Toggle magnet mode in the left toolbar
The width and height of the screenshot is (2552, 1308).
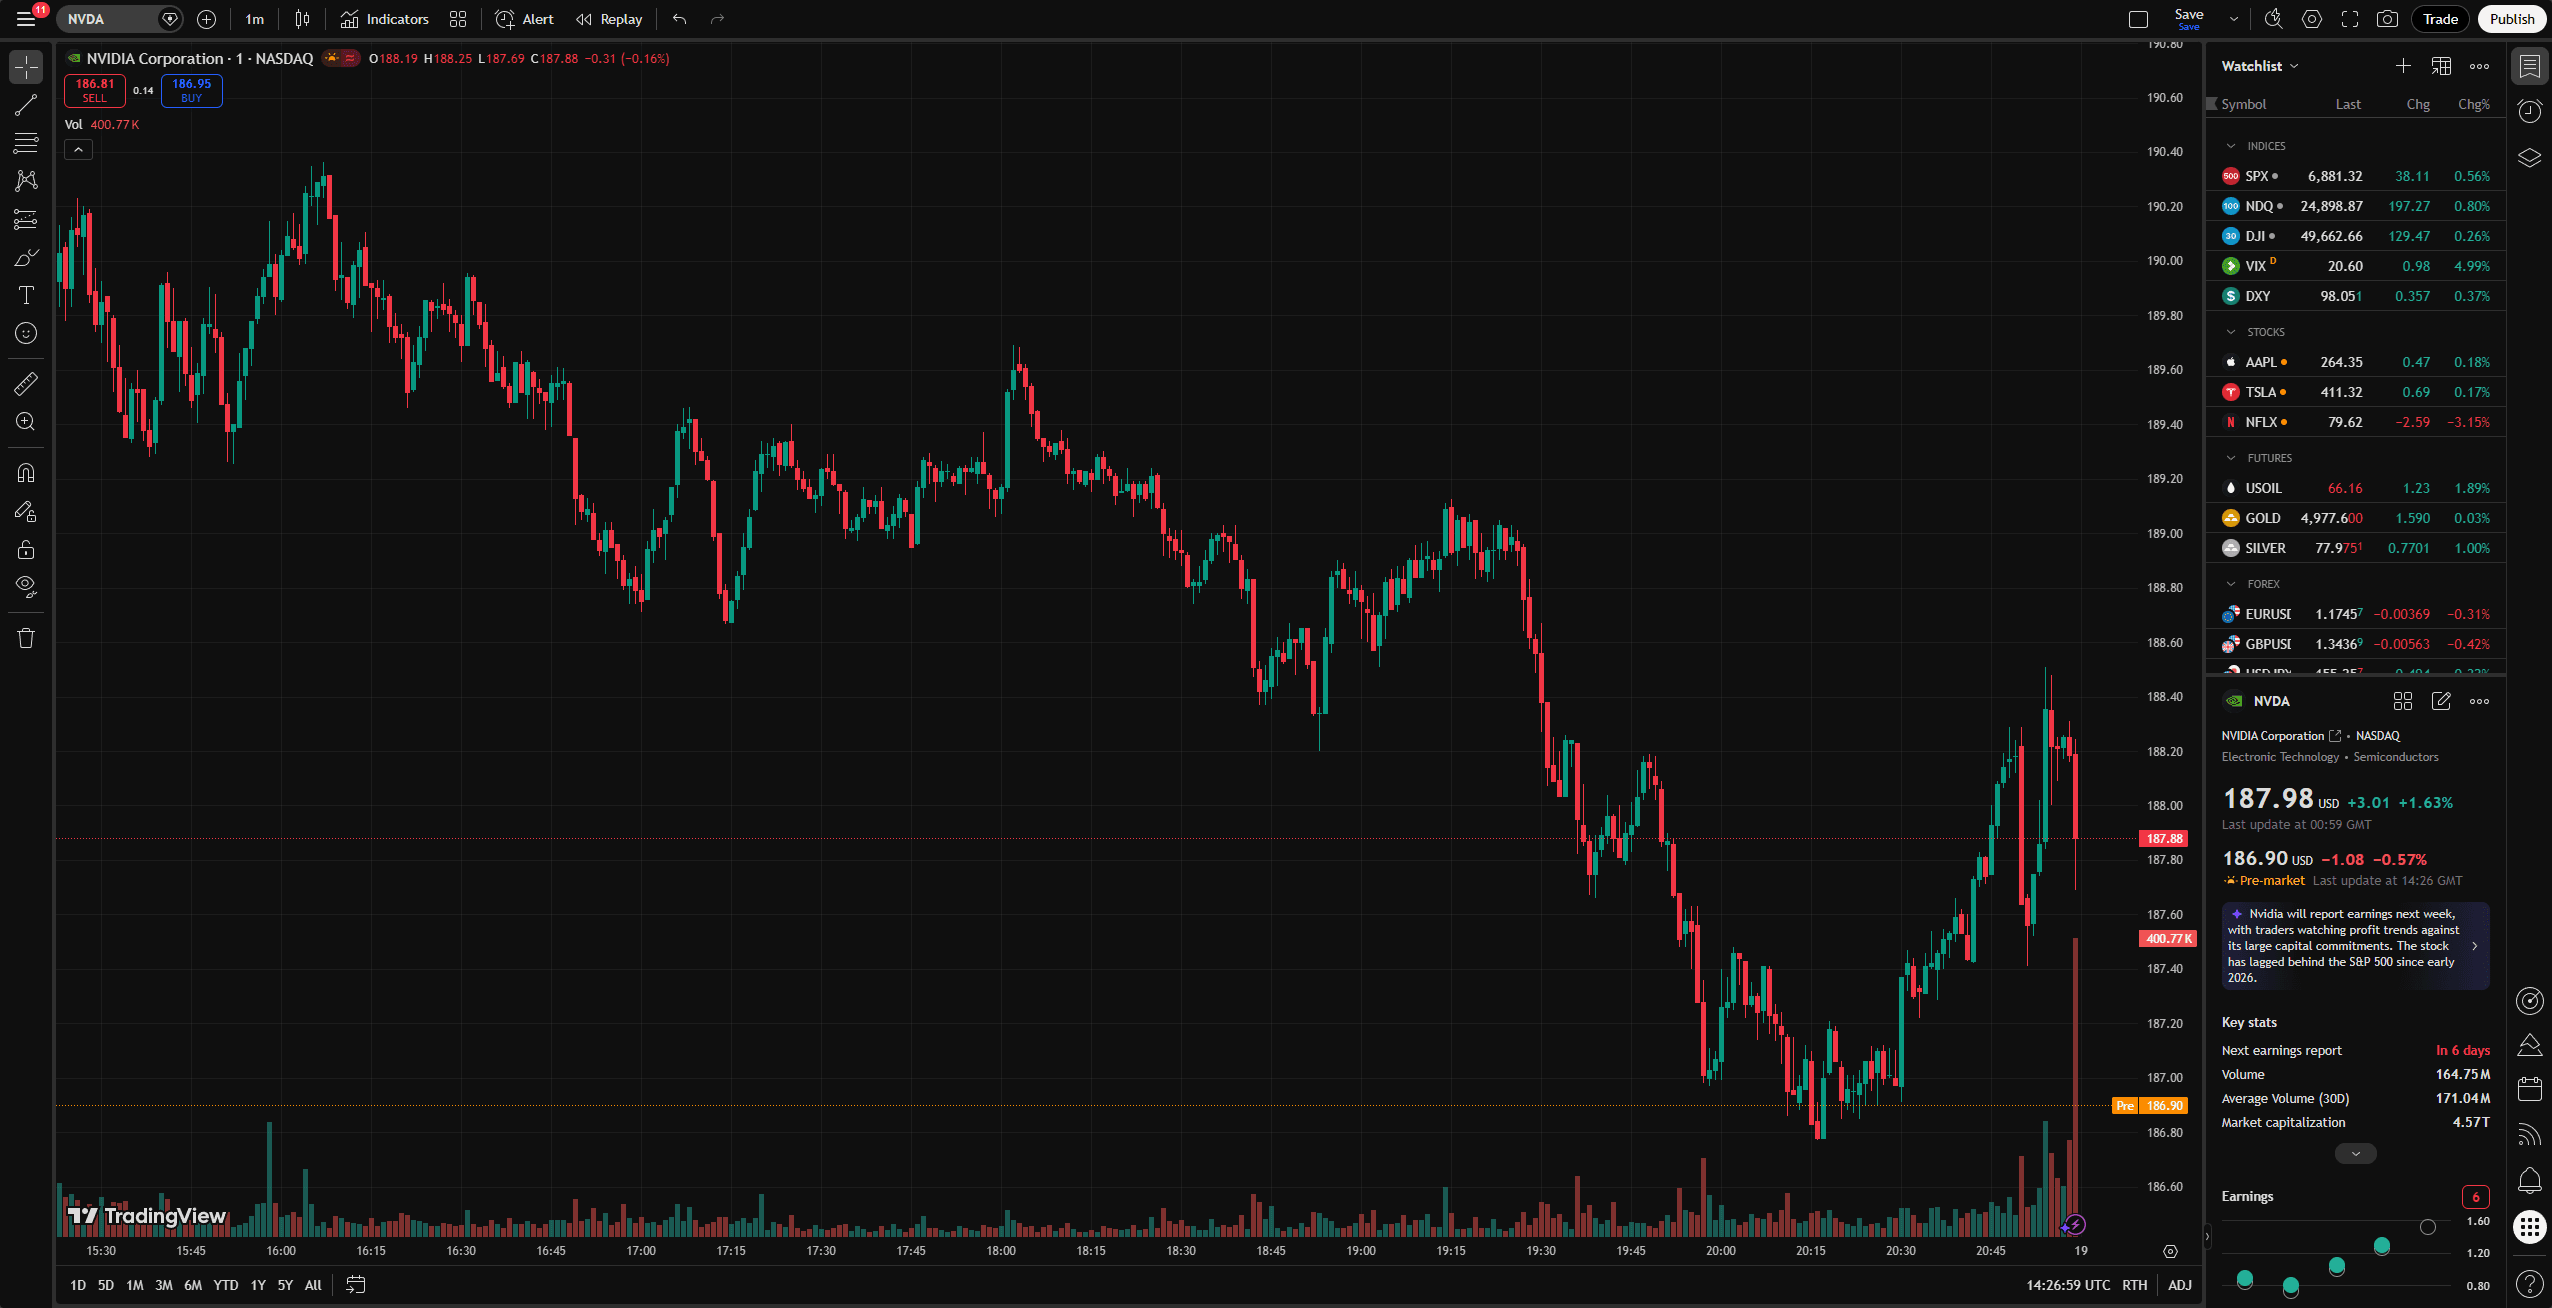pyautogui.click(x=25, y=472)
